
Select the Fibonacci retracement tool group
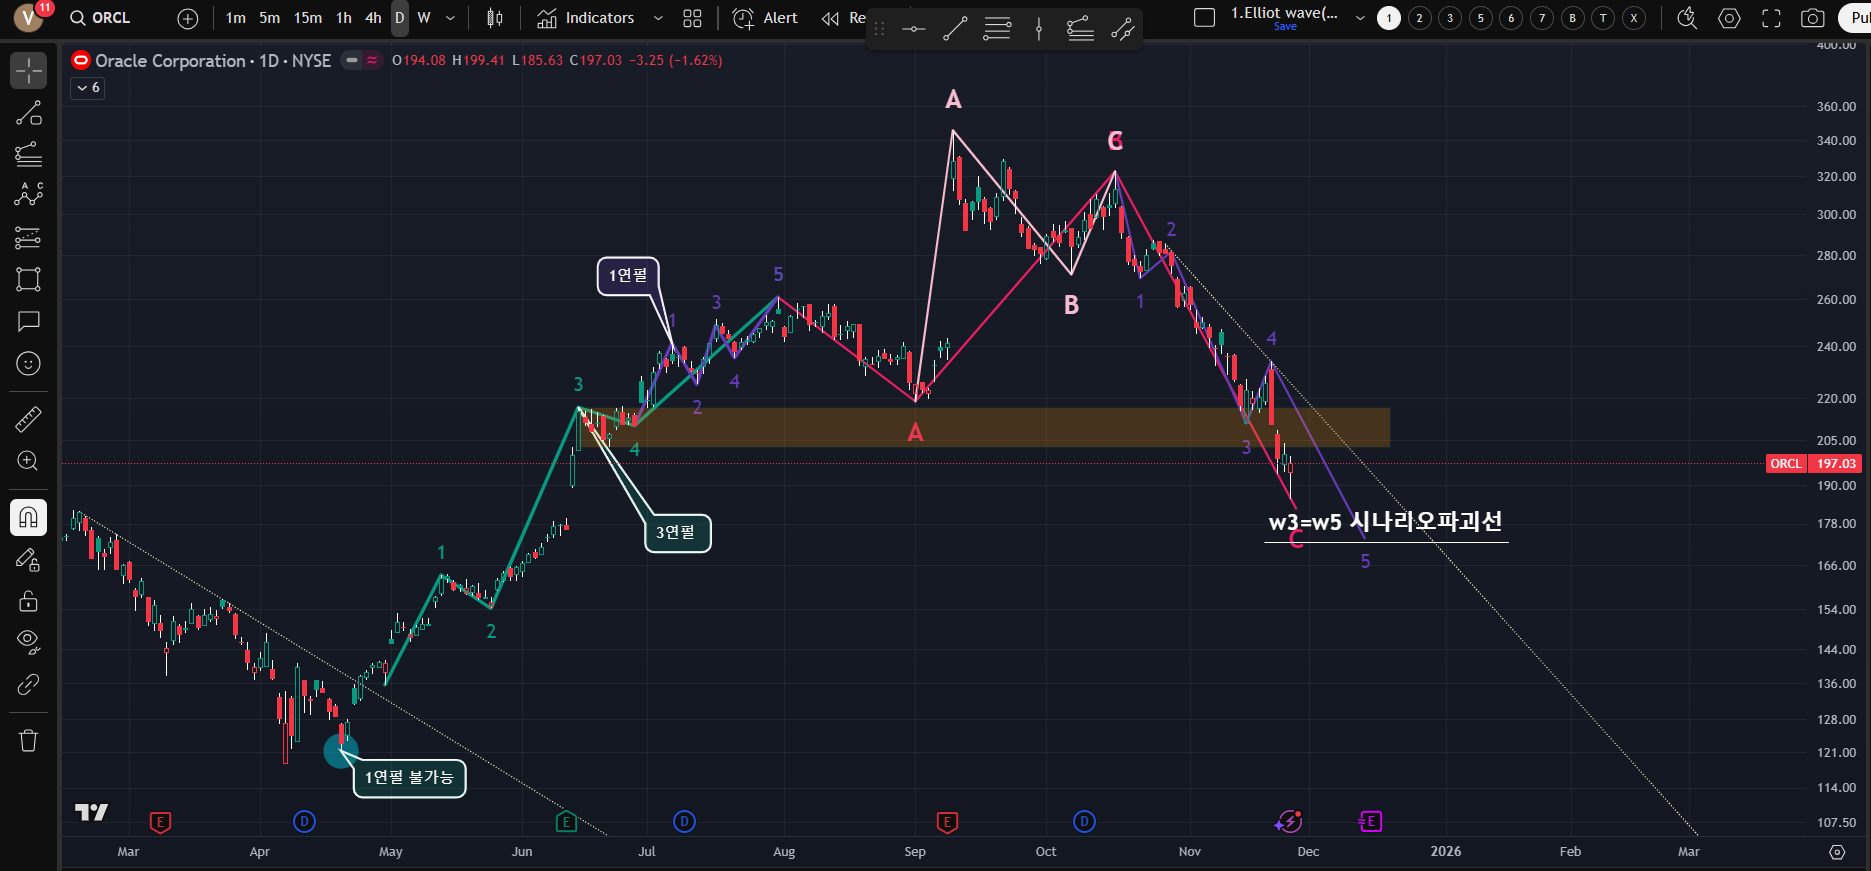click(x=28, y=153)
